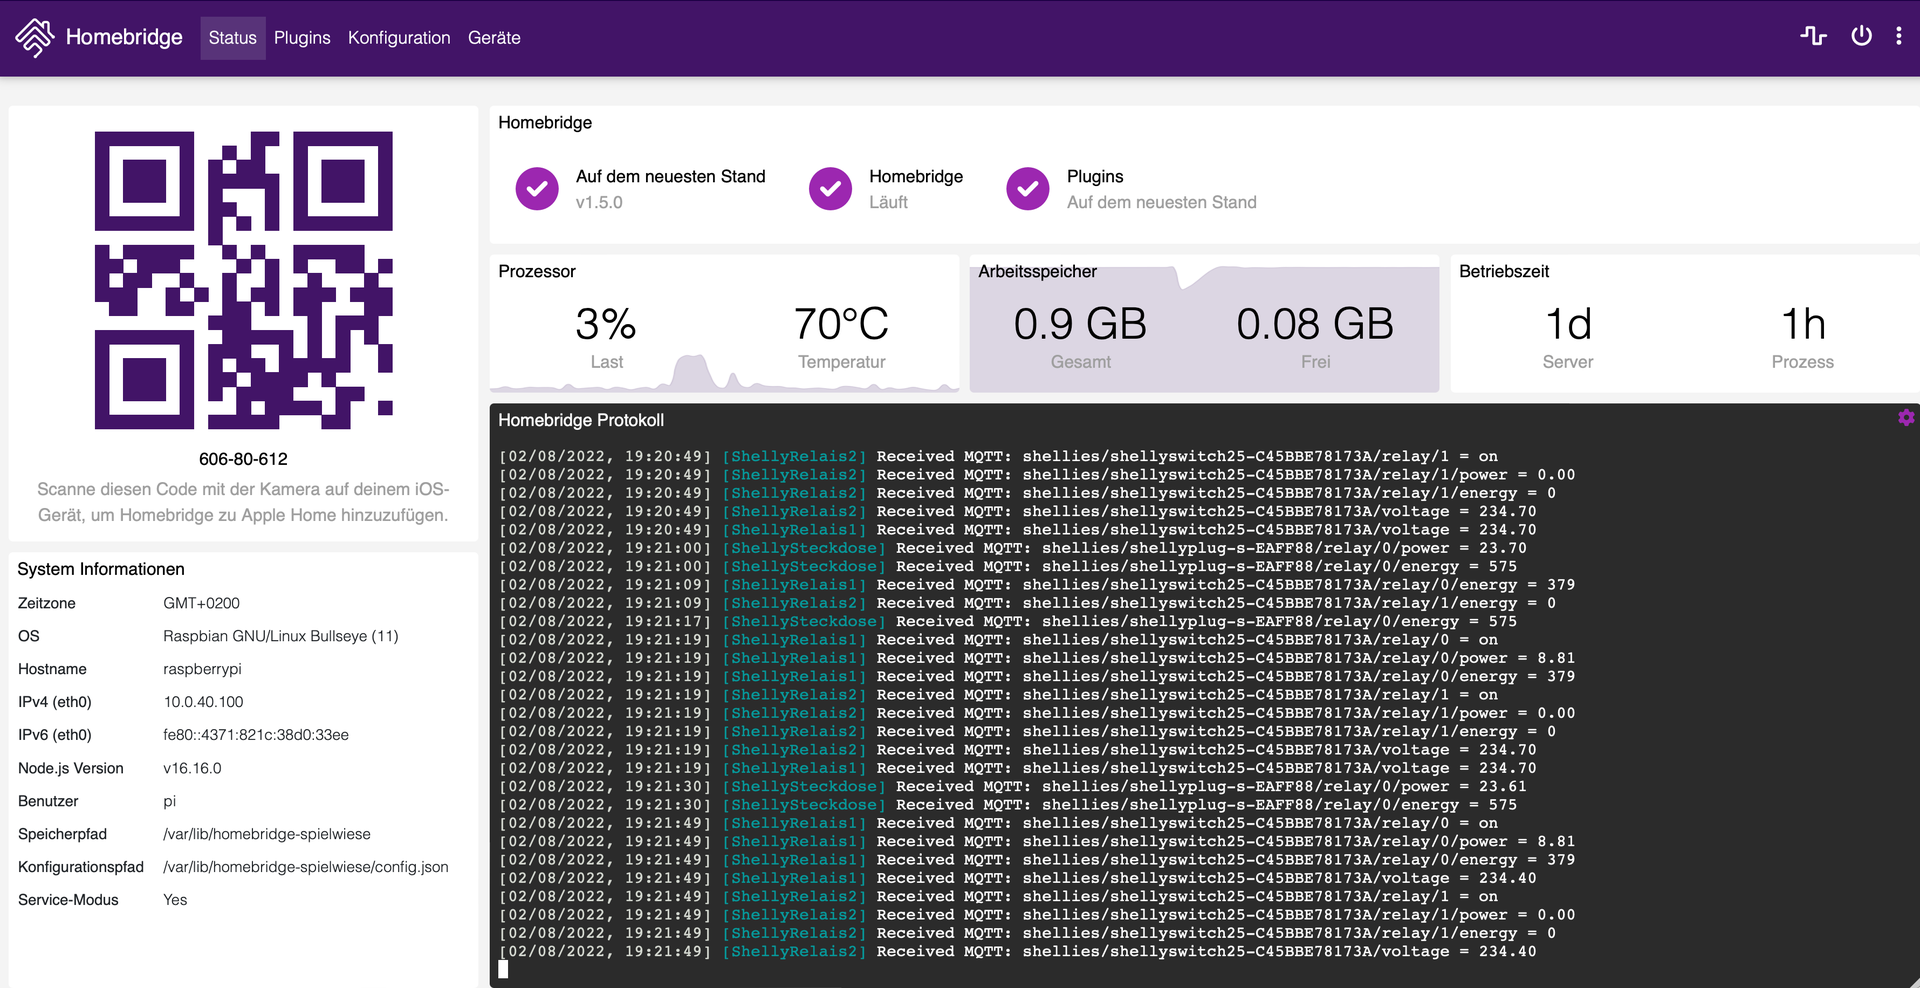Select the IPv4 address 10.0.40.100
Screen dimensions: 1920x988
point(203,702)
